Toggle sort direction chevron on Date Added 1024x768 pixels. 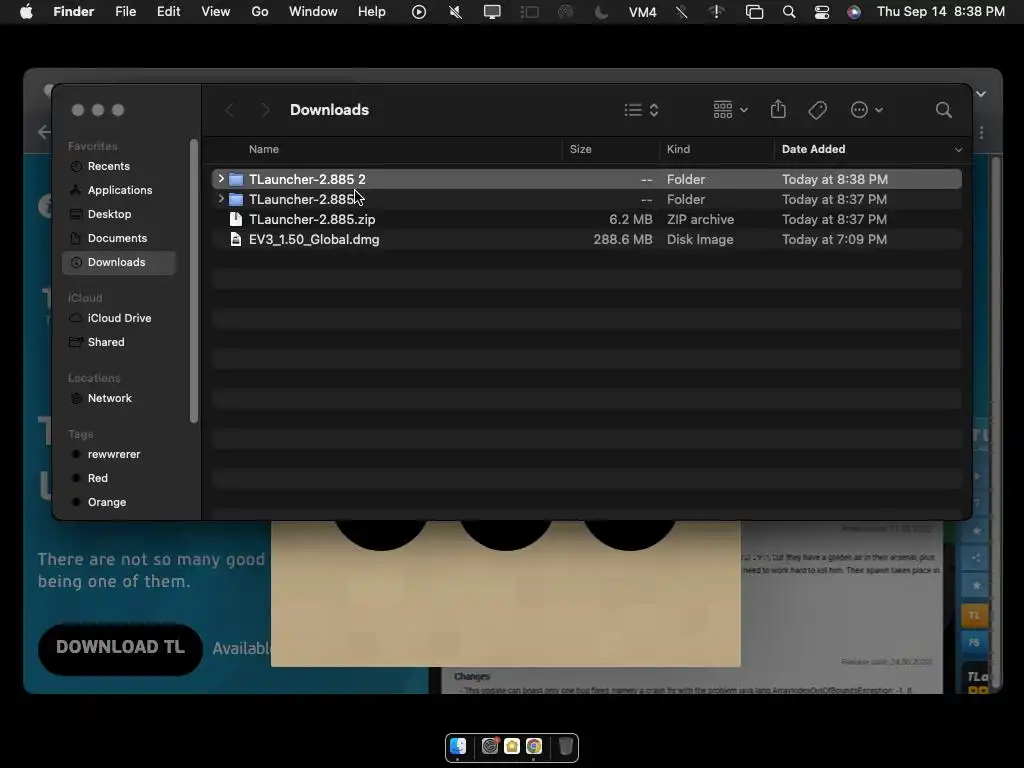(x=958, y=150)
